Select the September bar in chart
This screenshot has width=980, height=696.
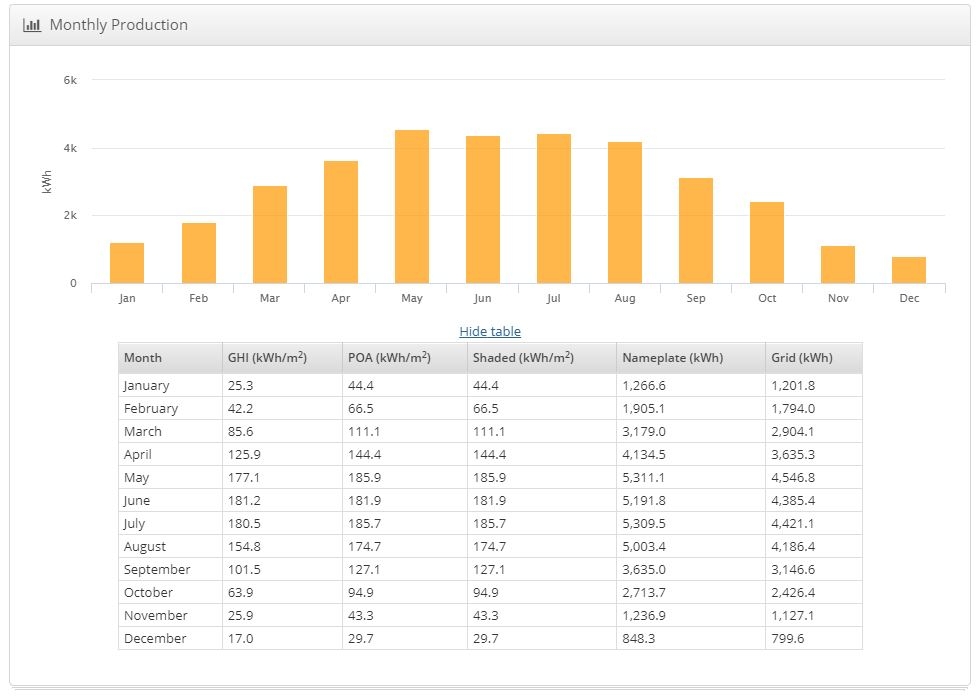(696, 231)
